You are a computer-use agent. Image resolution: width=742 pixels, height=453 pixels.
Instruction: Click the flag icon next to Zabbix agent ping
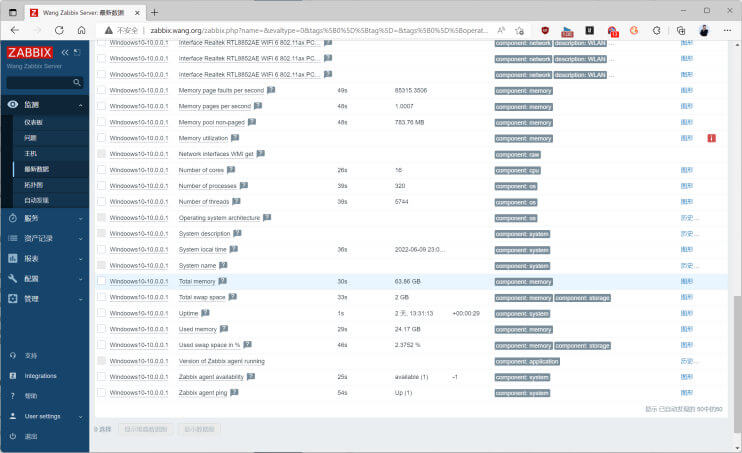pyautogui.click(x=234, y=392)
